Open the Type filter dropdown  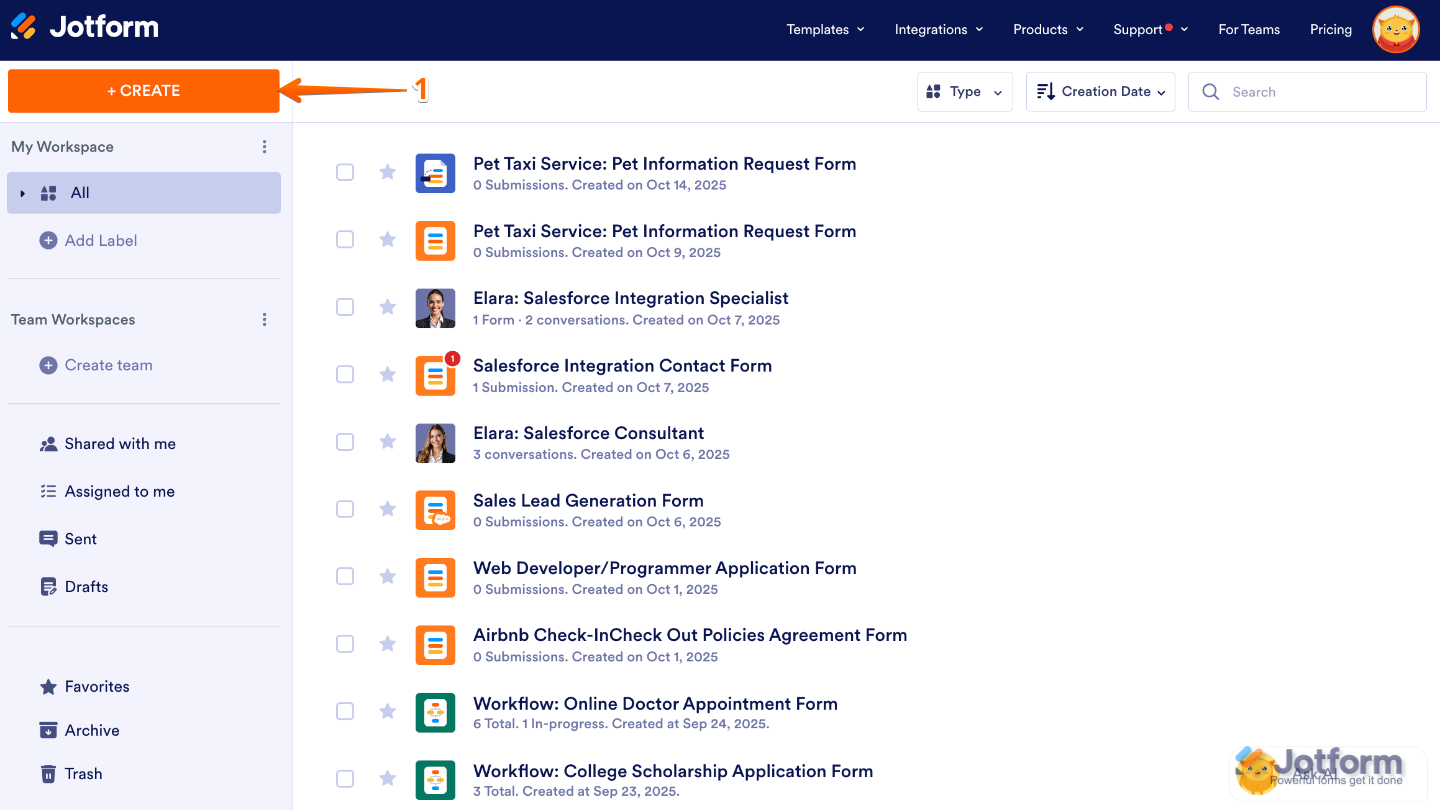click(964, 92)
